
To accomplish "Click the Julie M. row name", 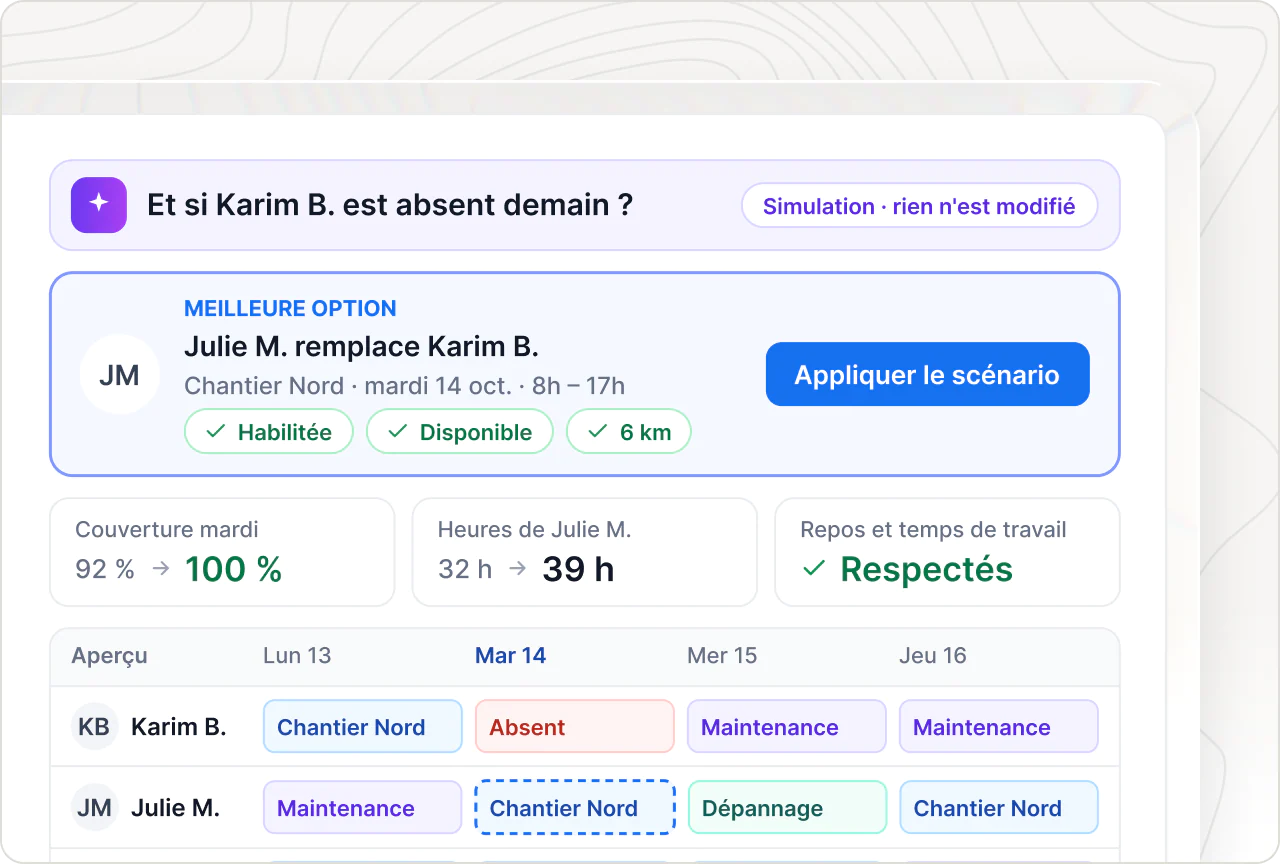I will [175, 808].
